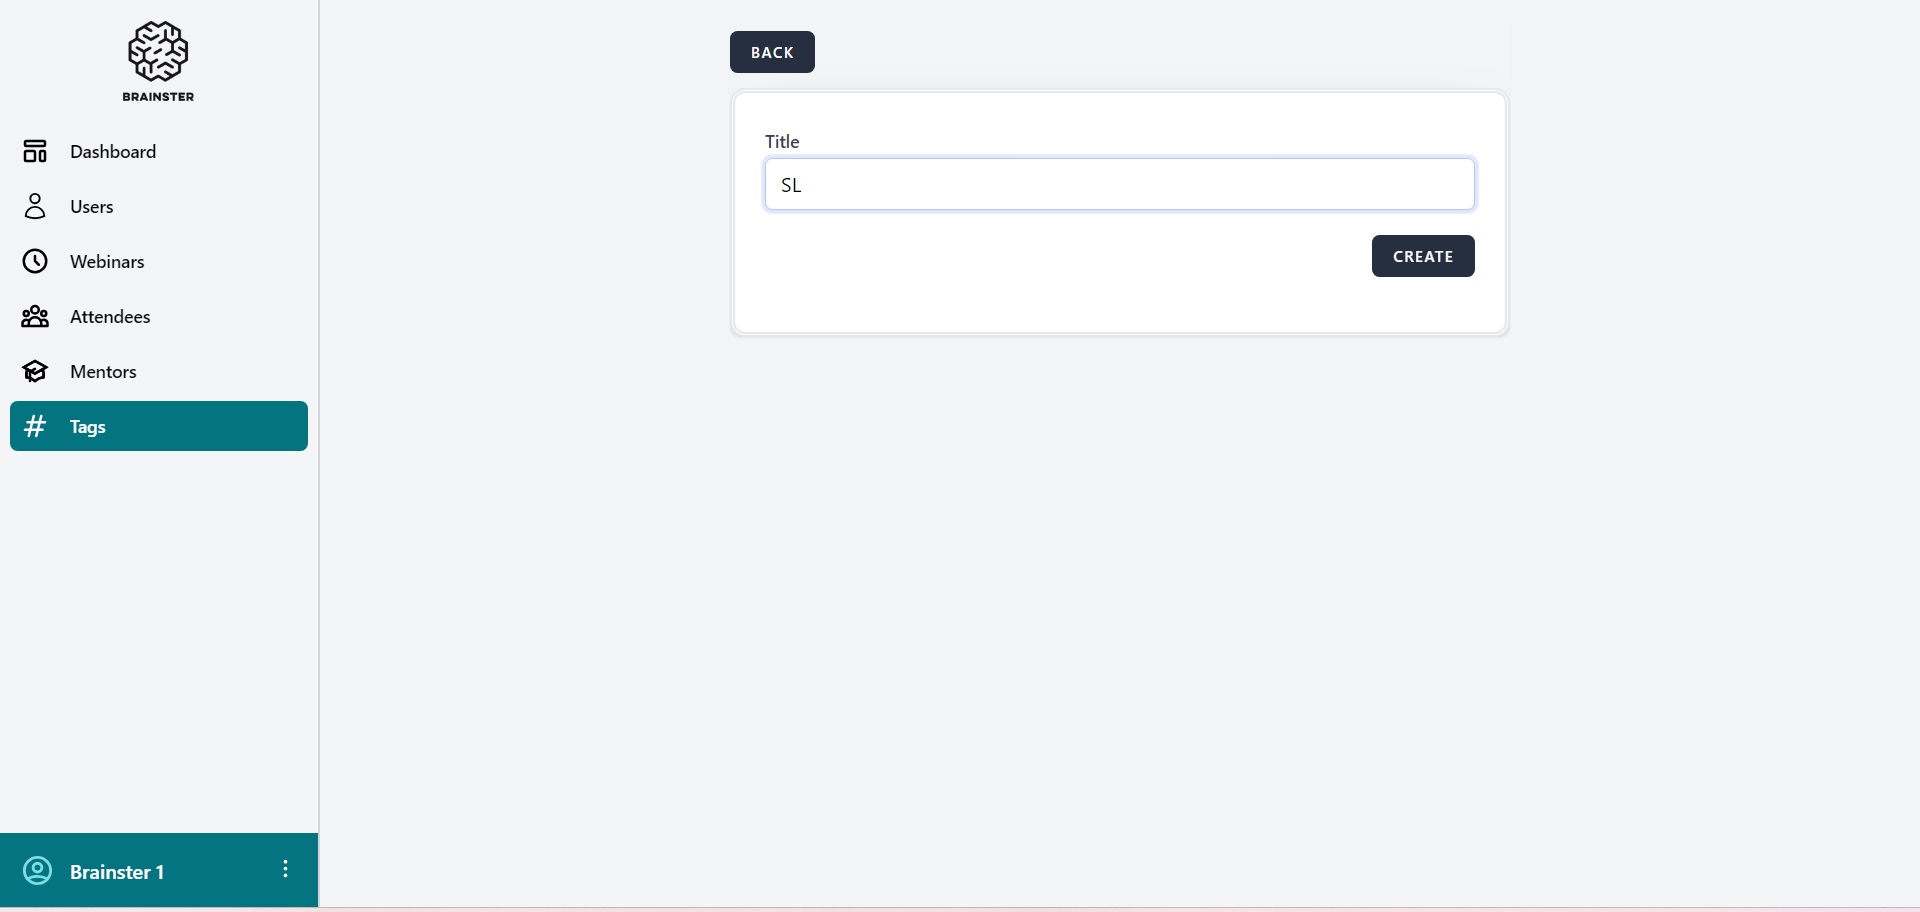Open the Attendees page
The height and width of the screenshot is (912, 1920).
[x=110, y=317]
